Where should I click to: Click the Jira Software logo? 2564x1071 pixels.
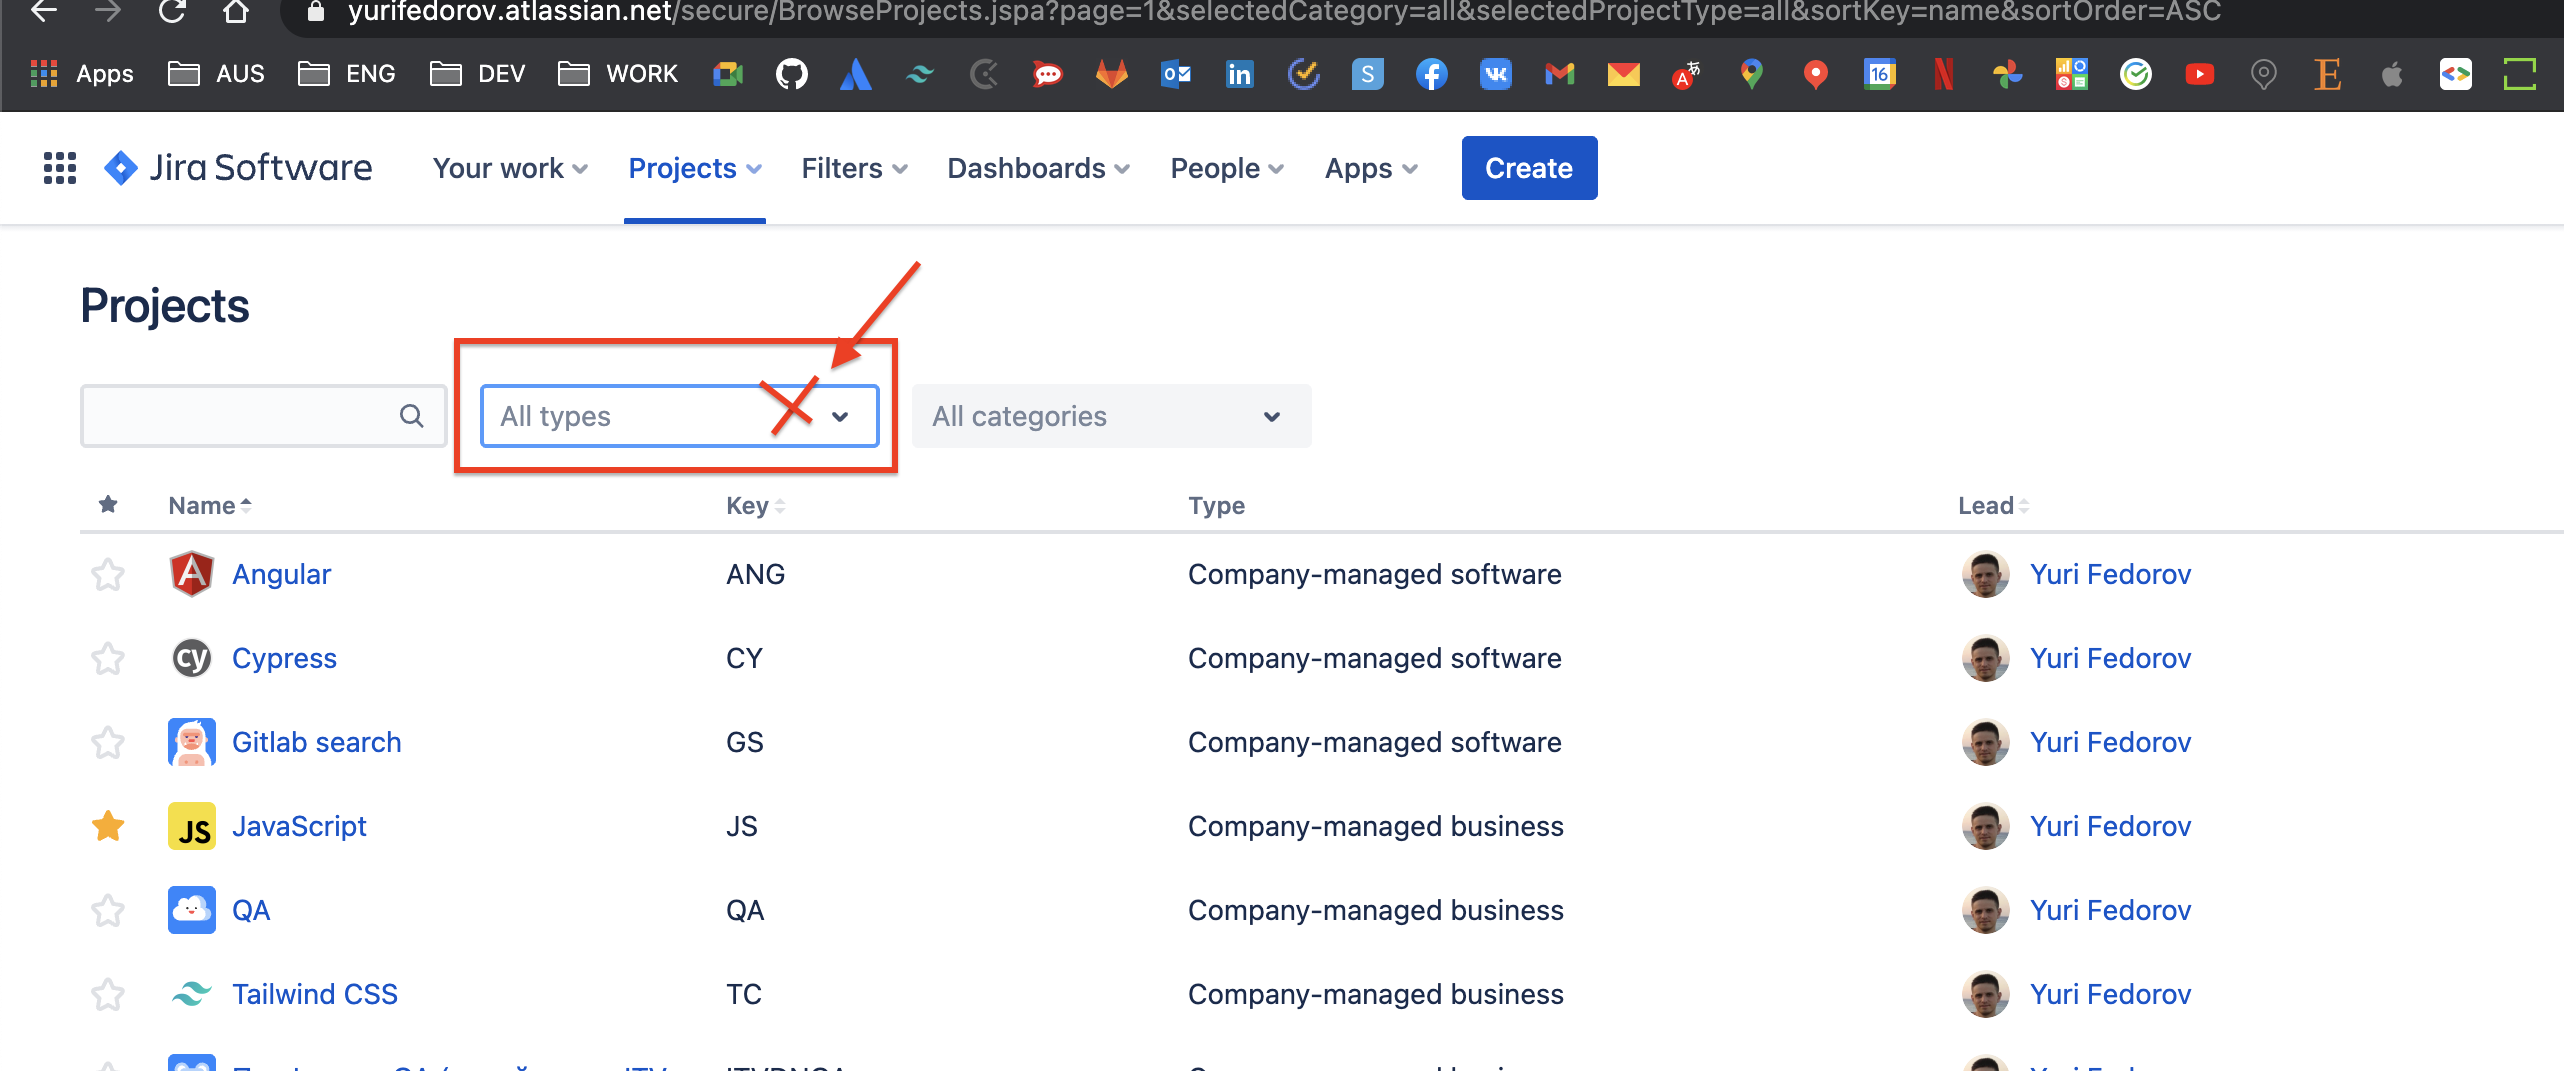pos(238,168)
